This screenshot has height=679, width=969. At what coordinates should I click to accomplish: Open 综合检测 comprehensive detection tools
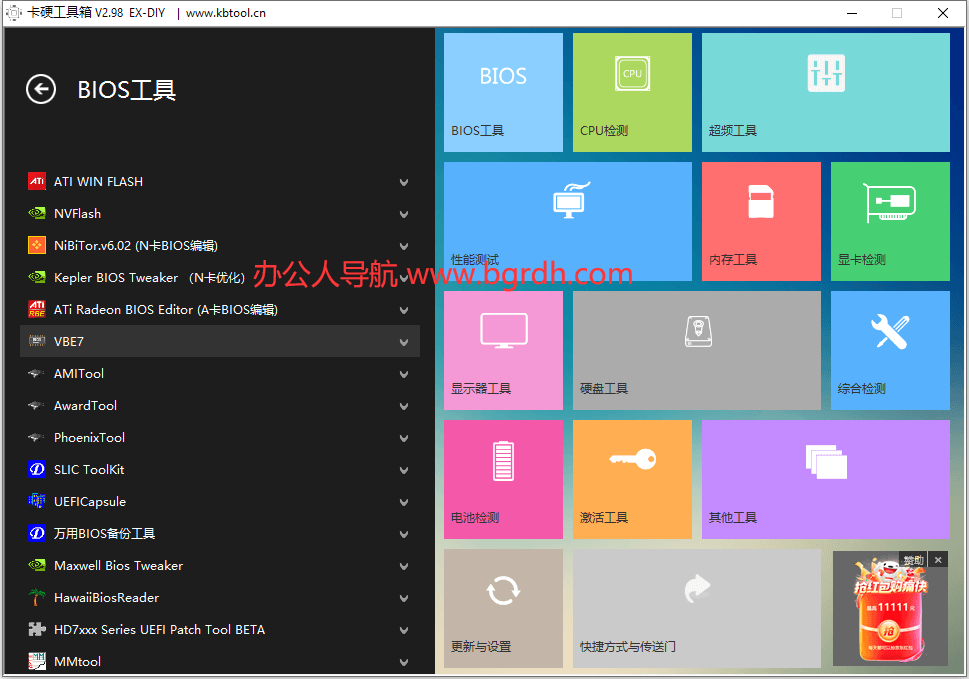(888, 350)
